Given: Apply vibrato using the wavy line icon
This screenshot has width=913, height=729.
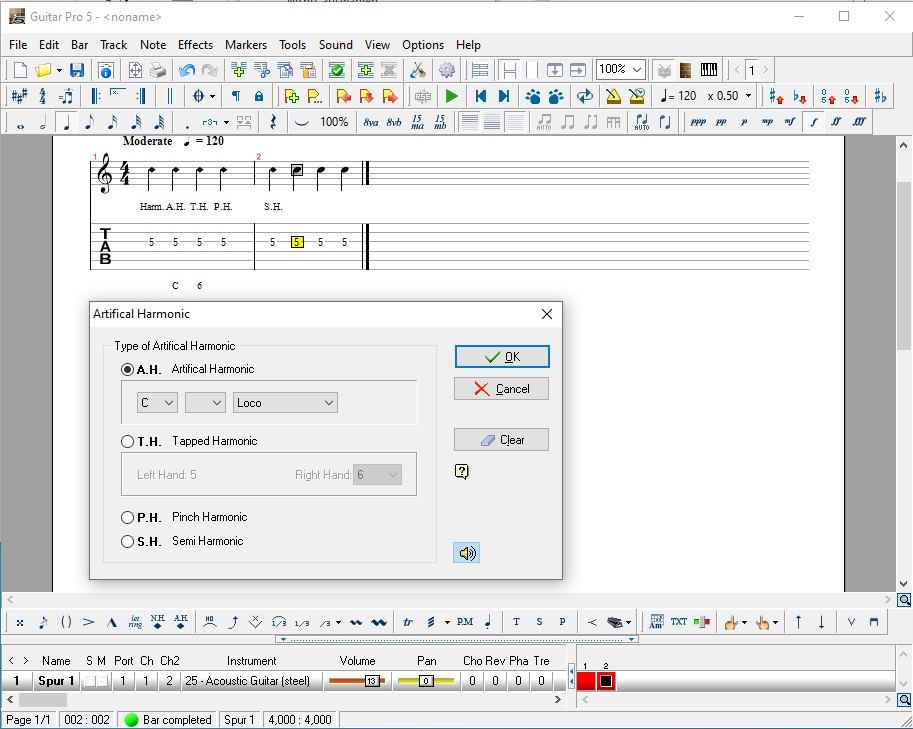Looking at the screenshot, I should pos(356,621).
